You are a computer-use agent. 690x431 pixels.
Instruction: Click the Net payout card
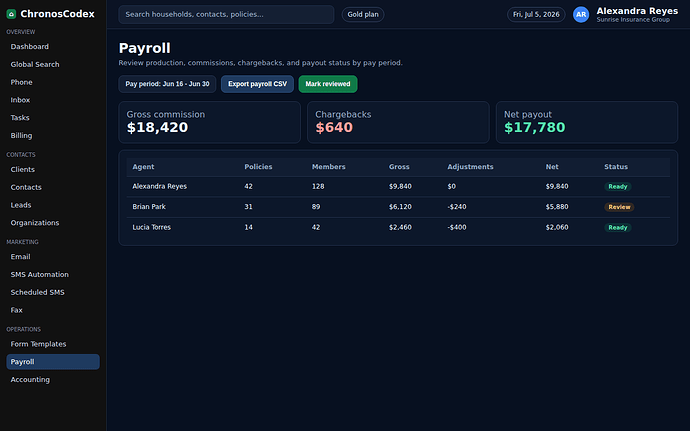point(587,122)
